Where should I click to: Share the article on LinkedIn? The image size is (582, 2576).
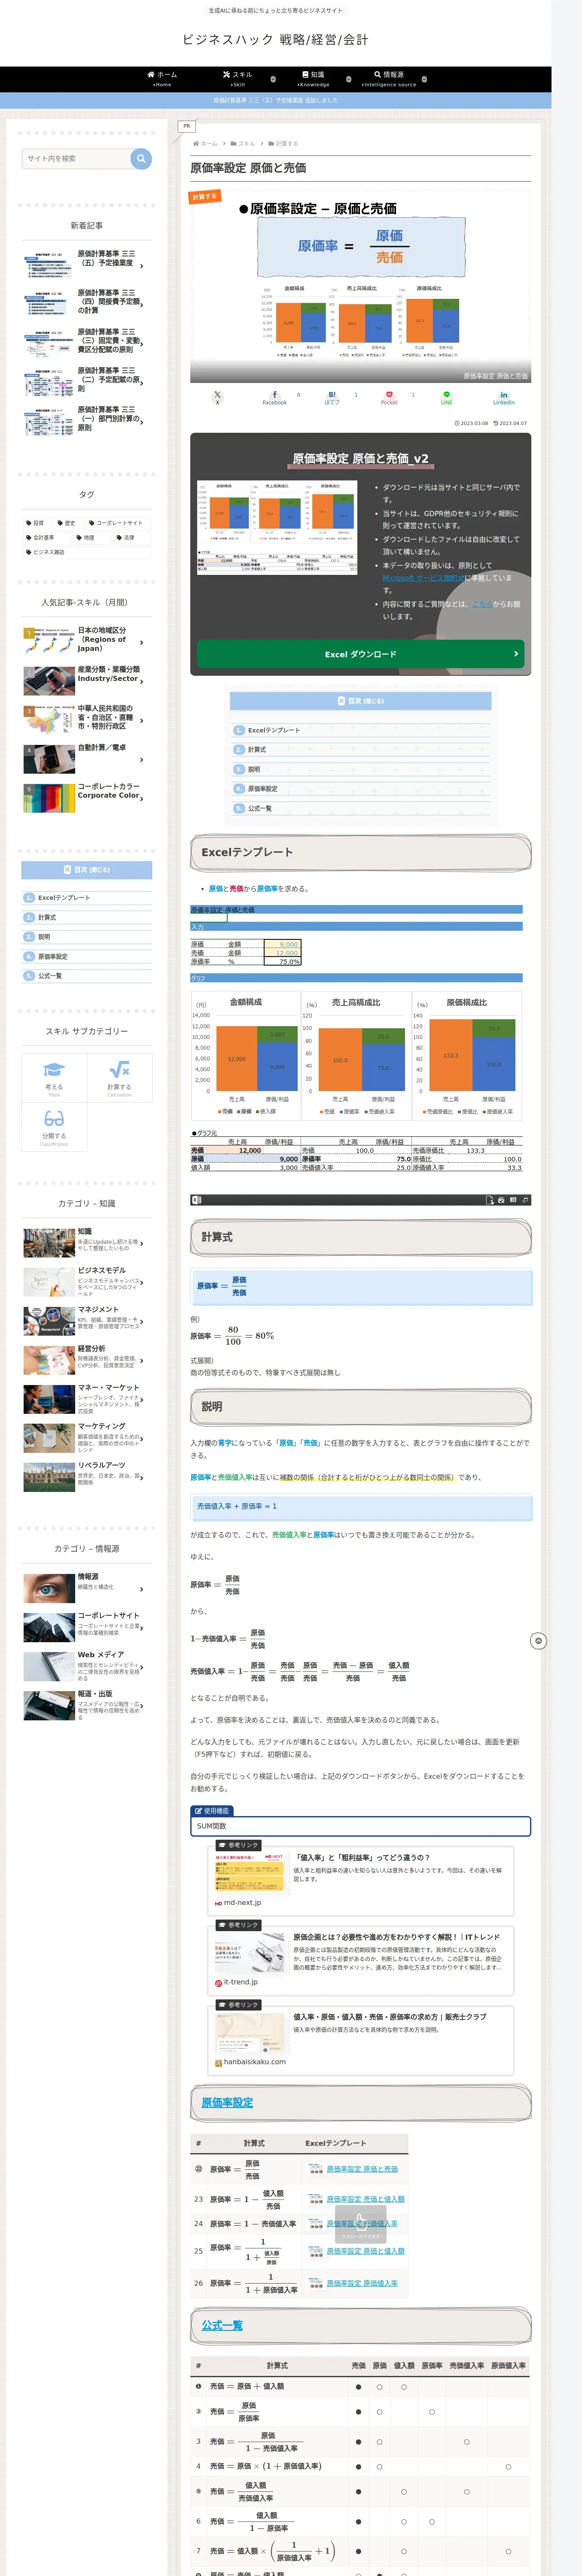[x=503, y=397]
